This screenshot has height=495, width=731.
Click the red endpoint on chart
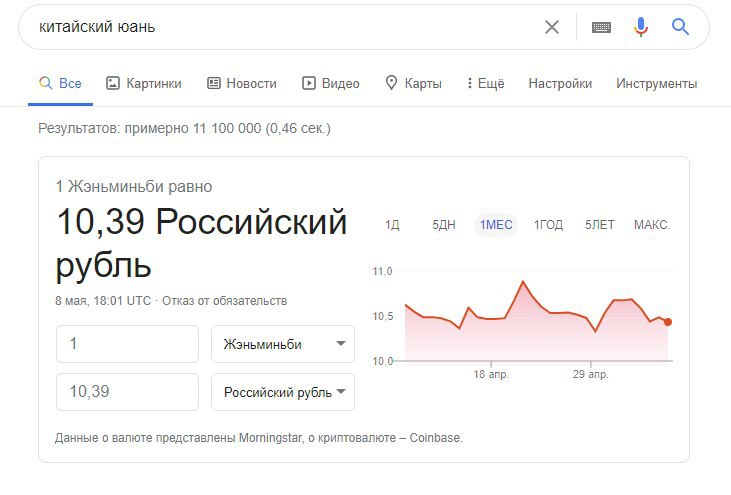click(668, 322)
